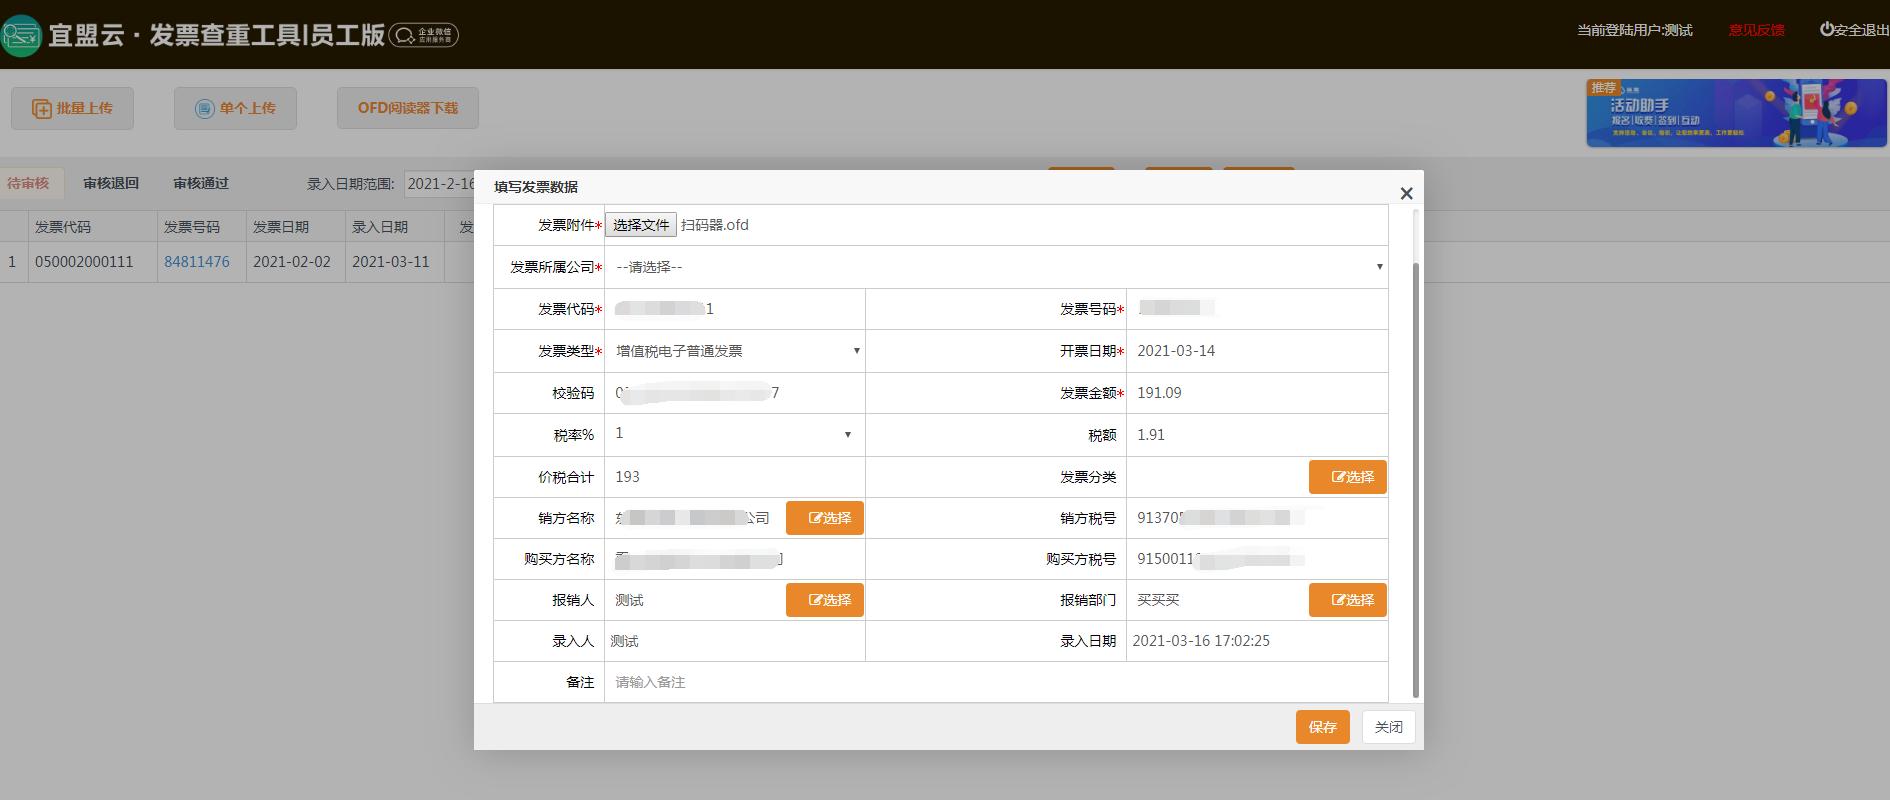The image size is (1890, 800).
Task: Click the 保存 save button
Action: (x=1322, y=727)
